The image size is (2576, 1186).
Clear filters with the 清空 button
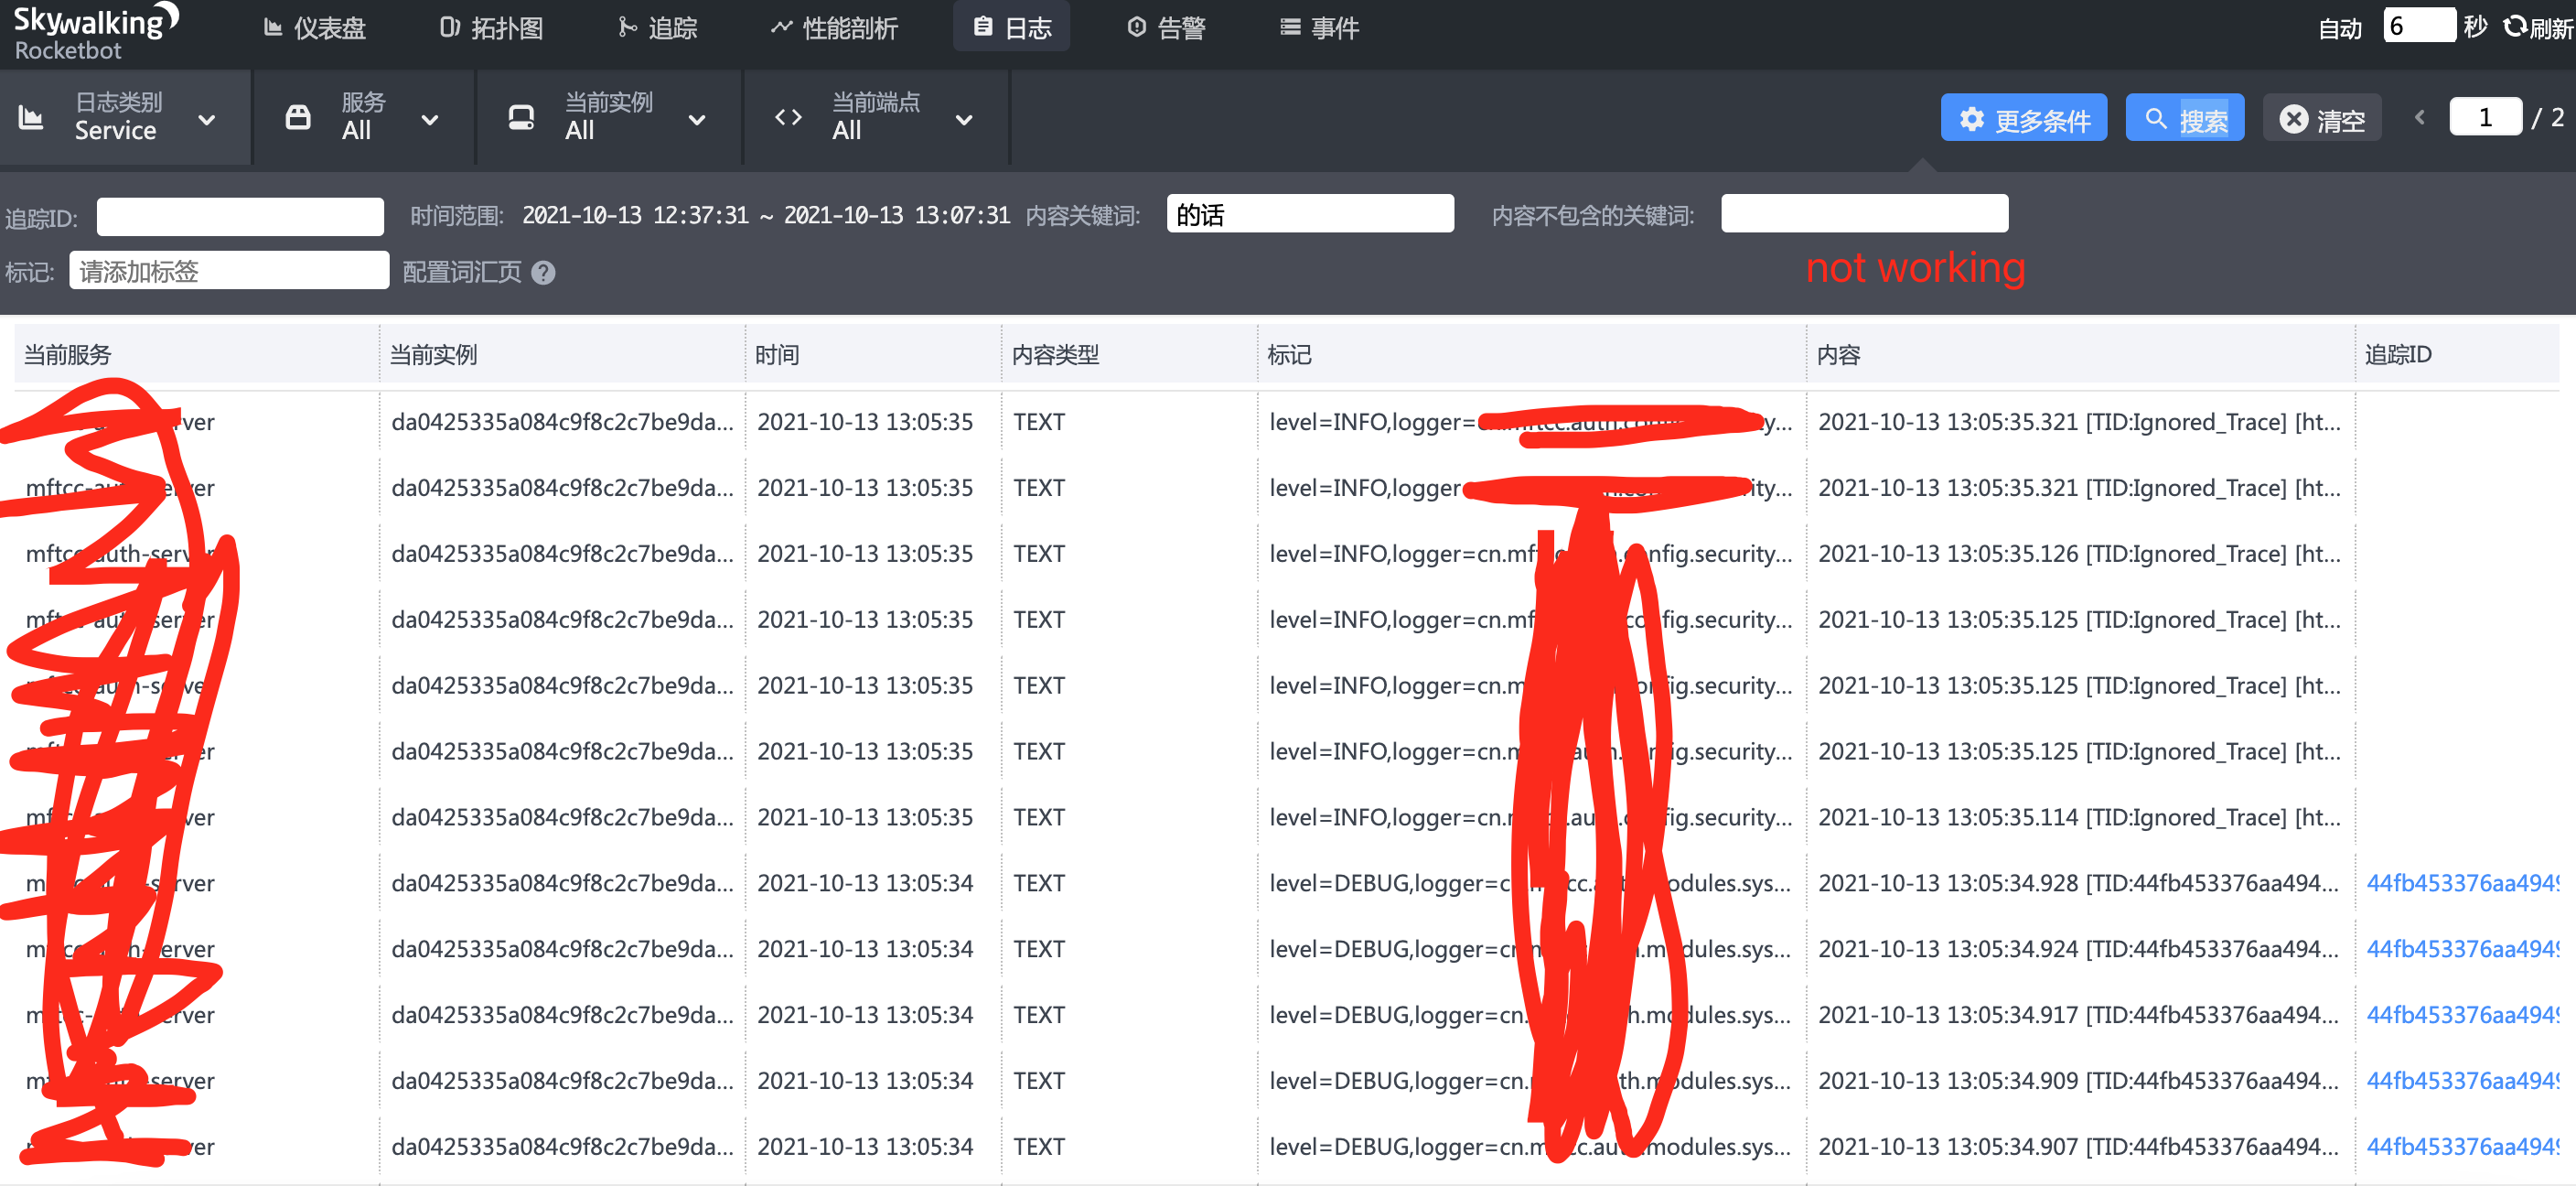tap(2322, 118)
